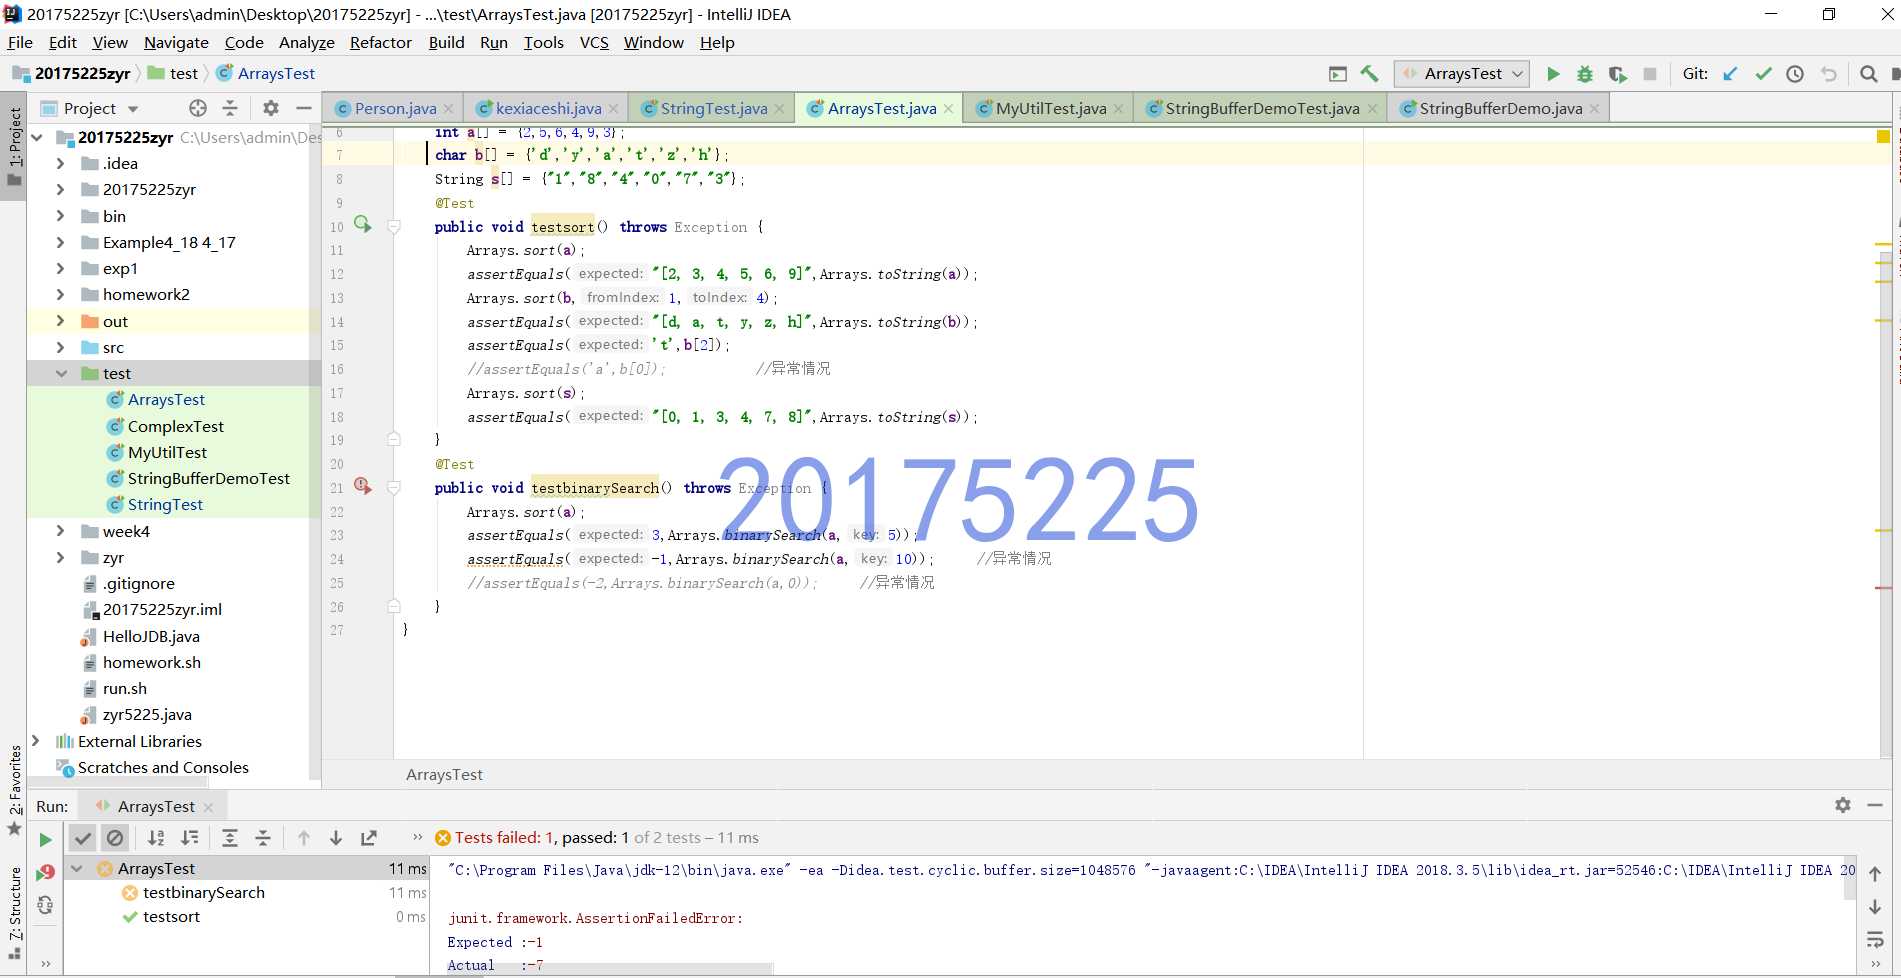Select the testbinarySearch failed test
The width and height of the screenshot is (1901, 978).
coord(203,893)
